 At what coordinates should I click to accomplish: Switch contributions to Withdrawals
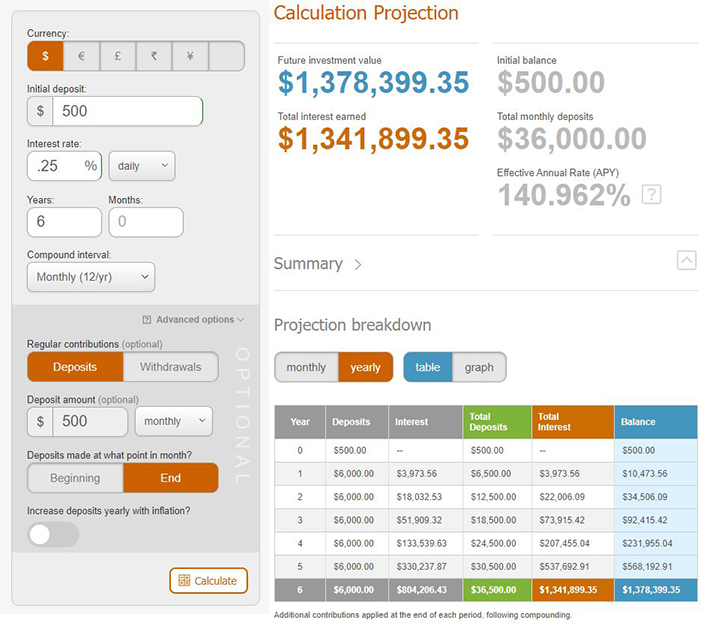point(170,367)
